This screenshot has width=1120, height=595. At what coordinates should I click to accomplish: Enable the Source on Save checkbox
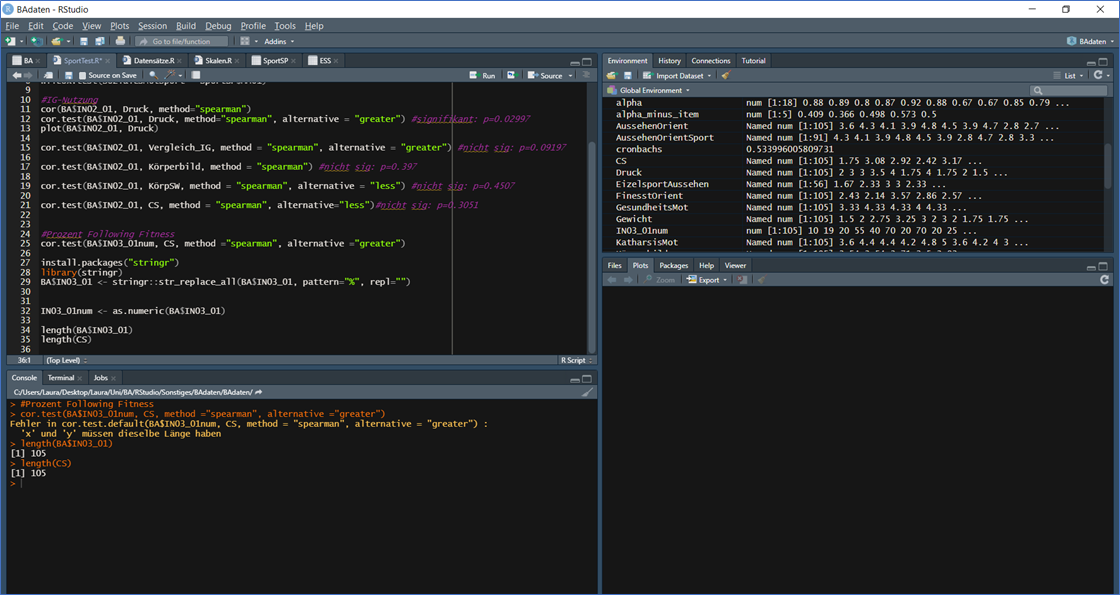(x=83, y=75)
